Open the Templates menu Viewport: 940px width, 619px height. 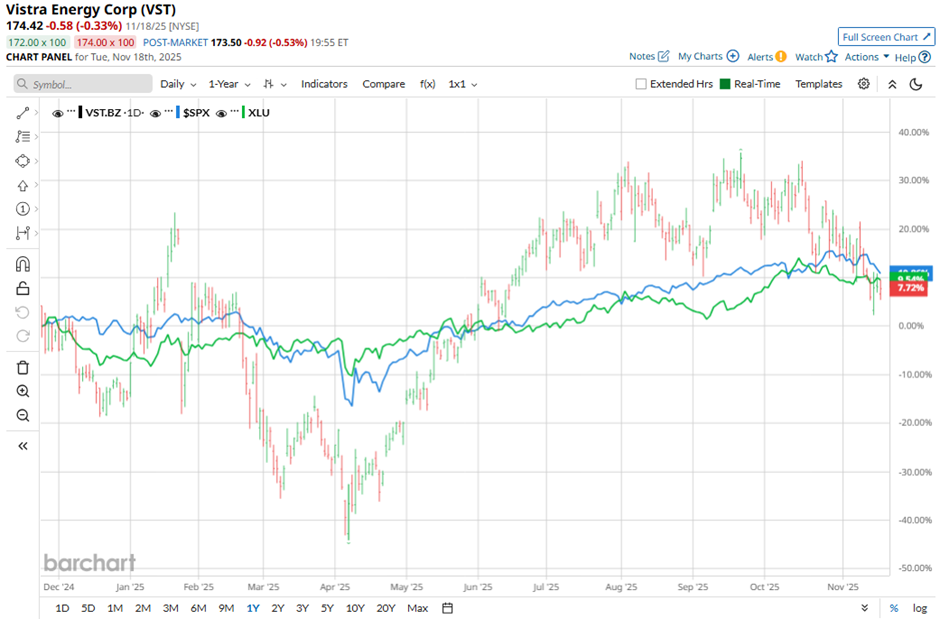click(818, 84)
